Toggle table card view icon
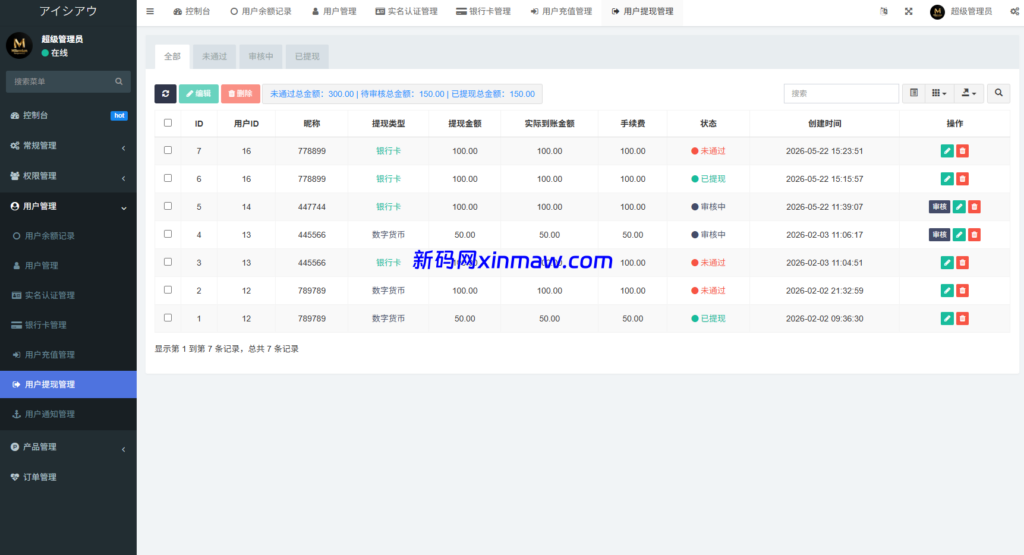Viewport: 1024px width, 555px height. (914, 93)
